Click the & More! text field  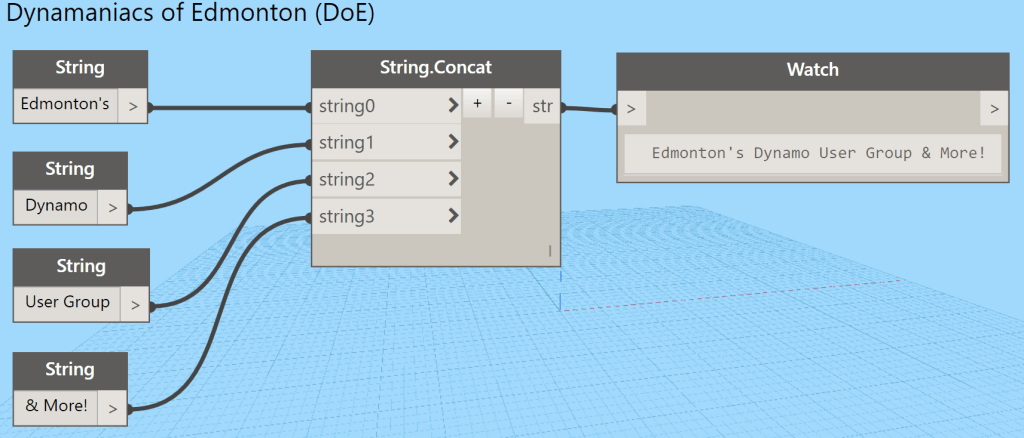[x=57, y=406]
